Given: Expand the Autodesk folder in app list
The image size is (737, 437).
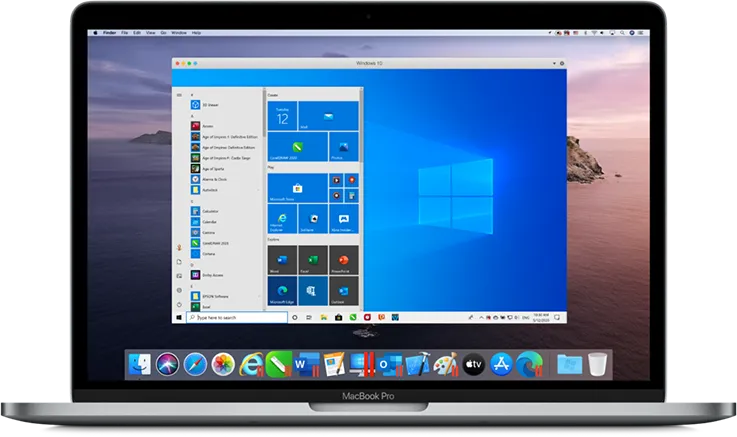Looking at the screenshot, I should tap(225, 190).
